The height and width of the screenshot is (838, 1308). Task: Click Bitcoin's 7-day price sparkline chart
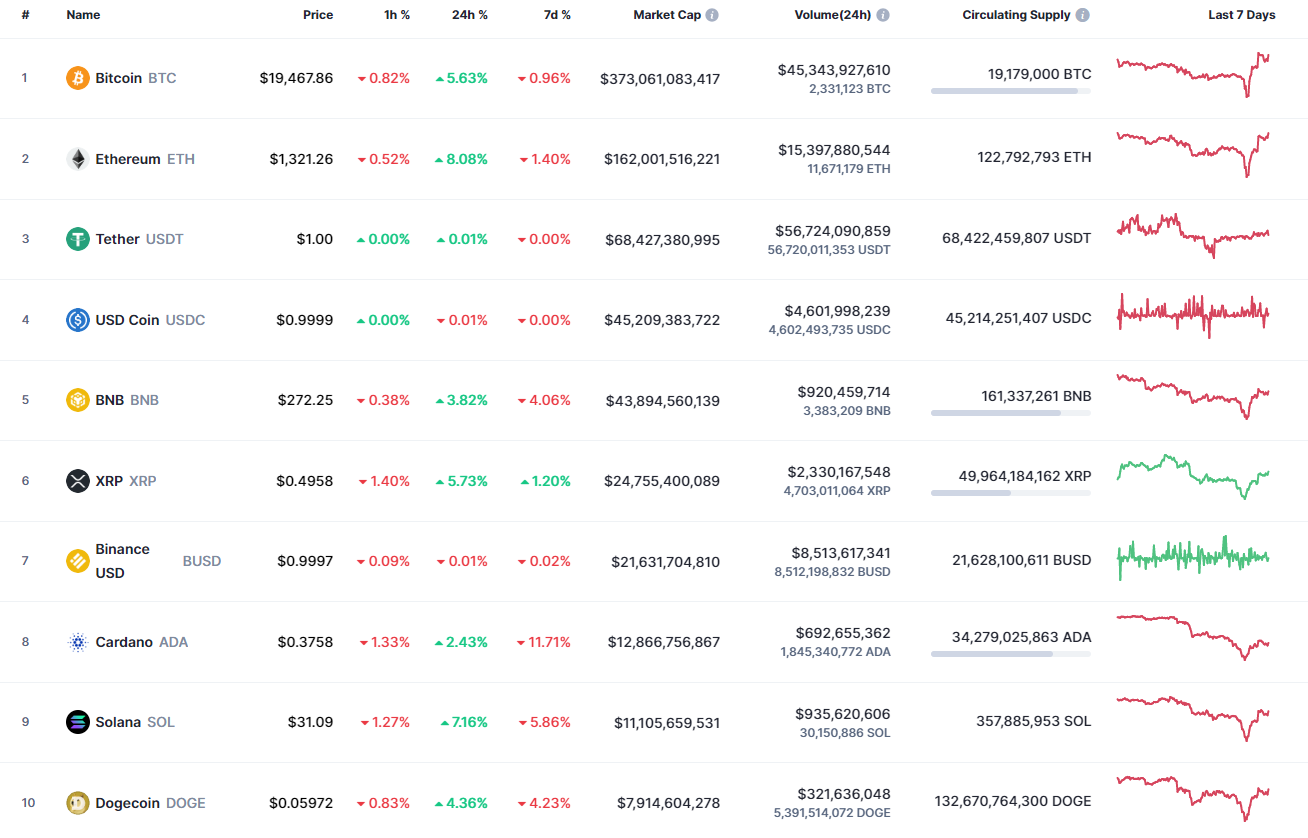click(x=1192, y=75)
